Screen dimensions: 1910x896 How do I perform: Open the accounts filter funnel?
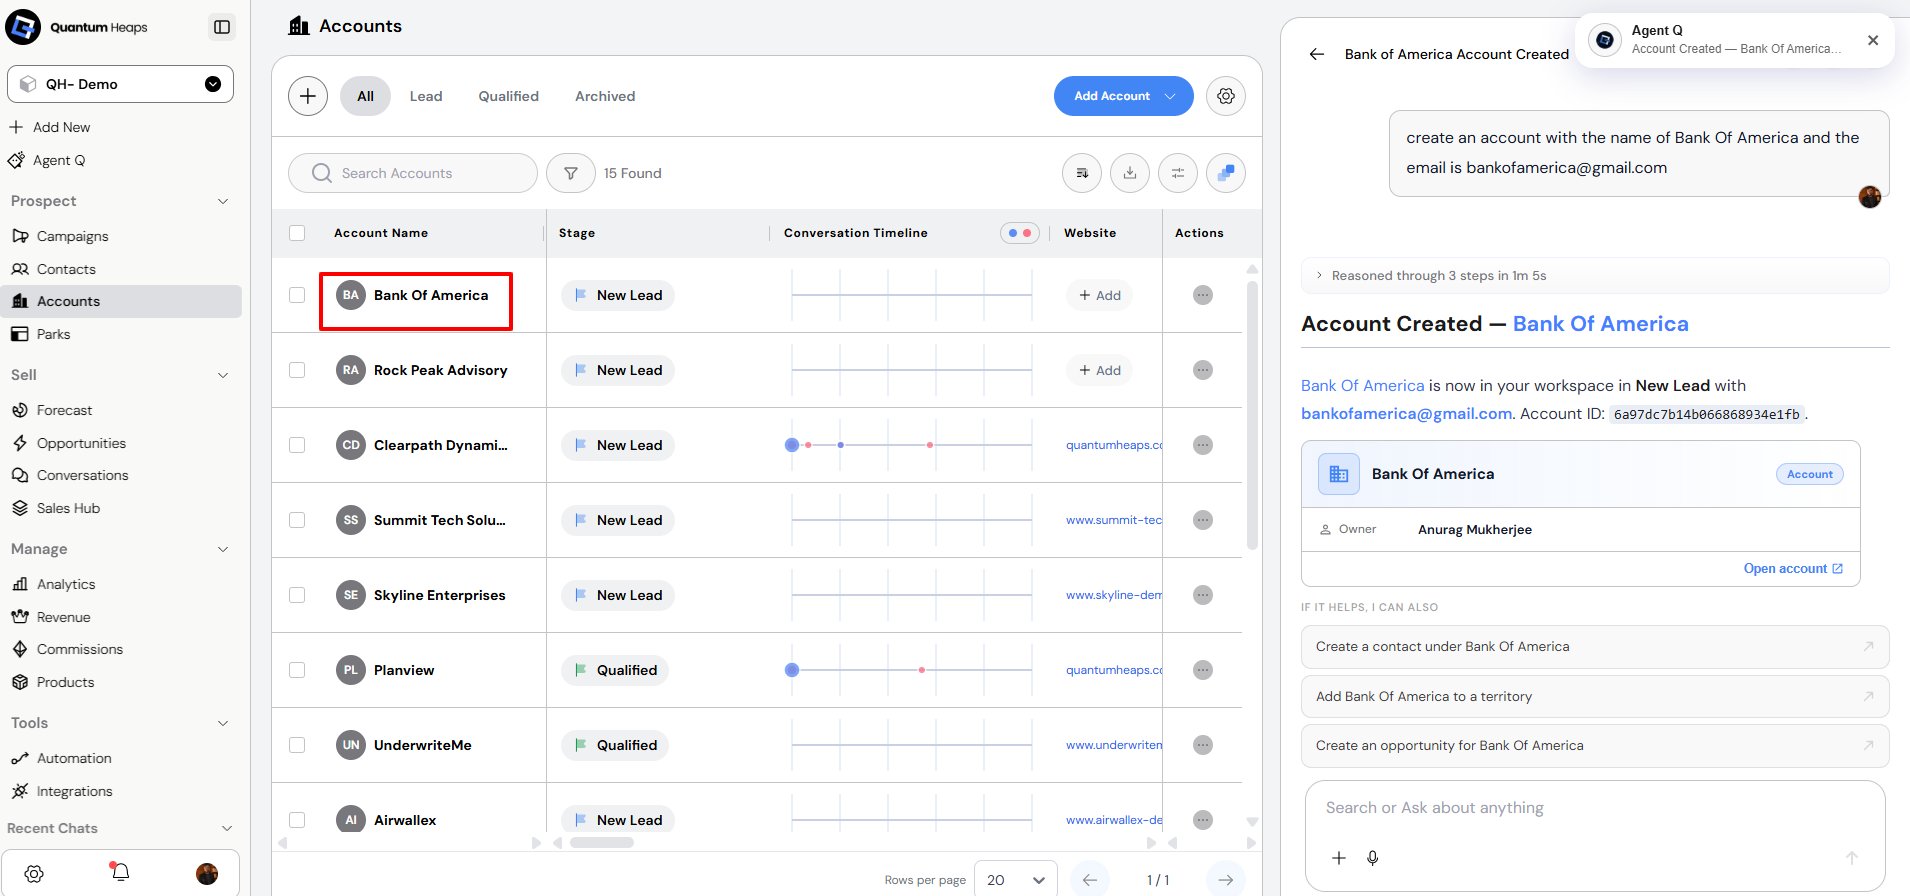571,173
